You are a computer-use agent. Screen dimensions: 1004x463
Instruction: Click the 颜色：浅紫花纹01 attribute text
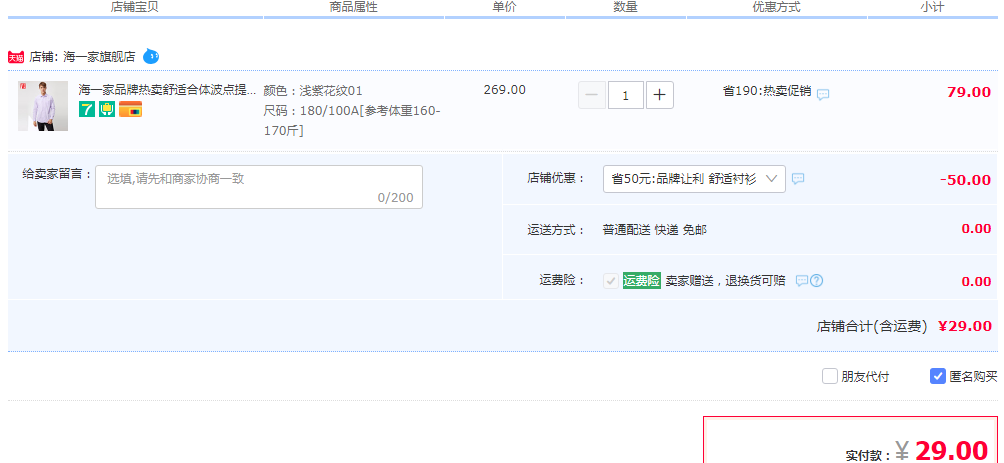(313, 90)
